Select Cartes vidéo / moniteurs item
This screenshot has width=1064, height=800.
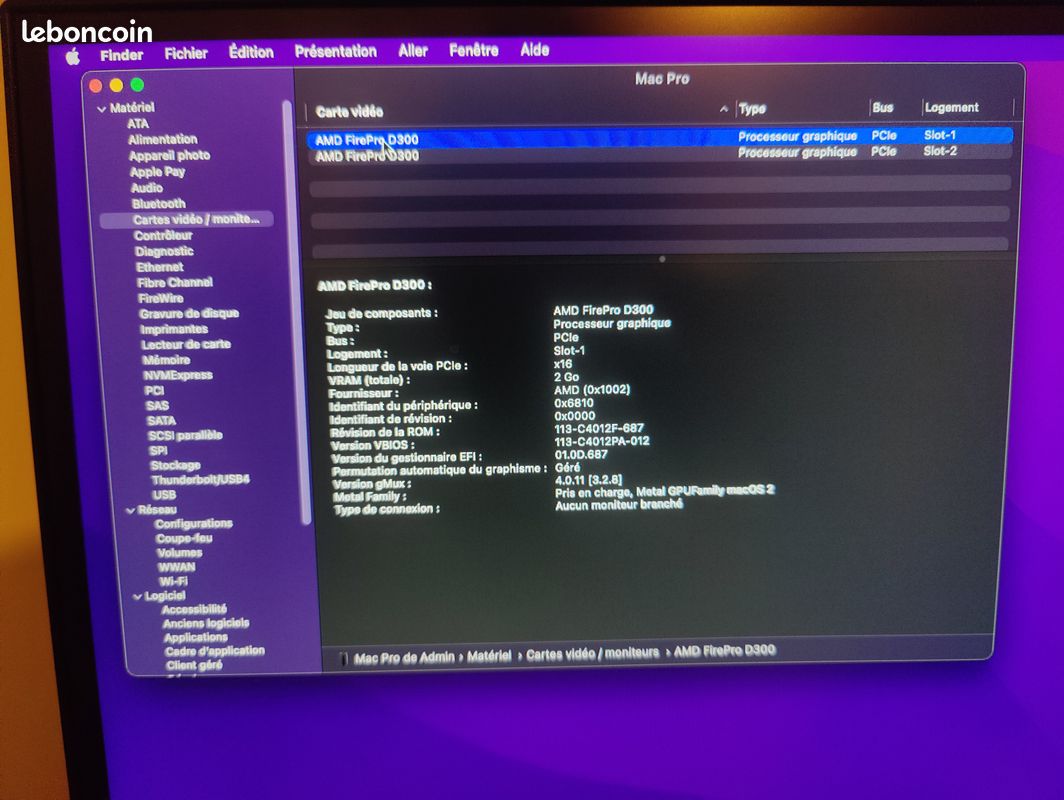tap(187, 219)
